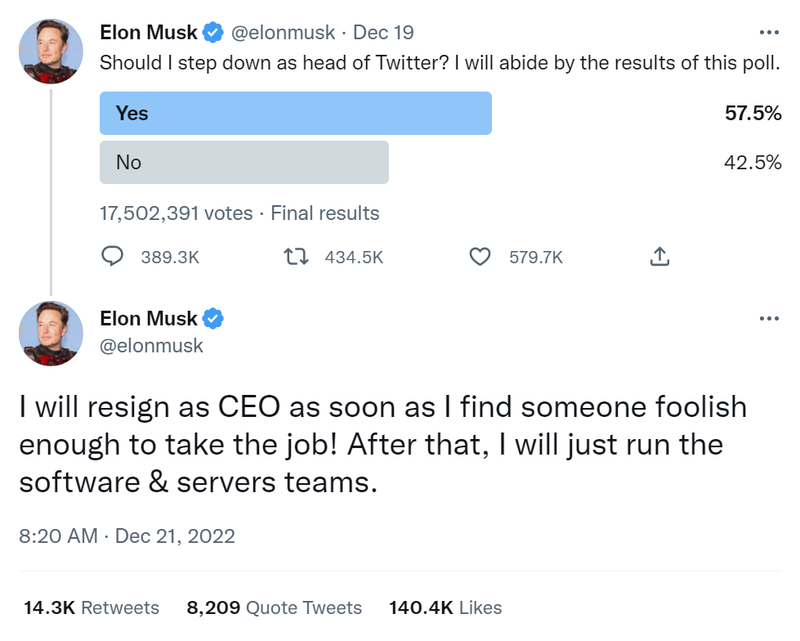Click the retweet arrows icon
Screen dimensions: 800x641
297,257
